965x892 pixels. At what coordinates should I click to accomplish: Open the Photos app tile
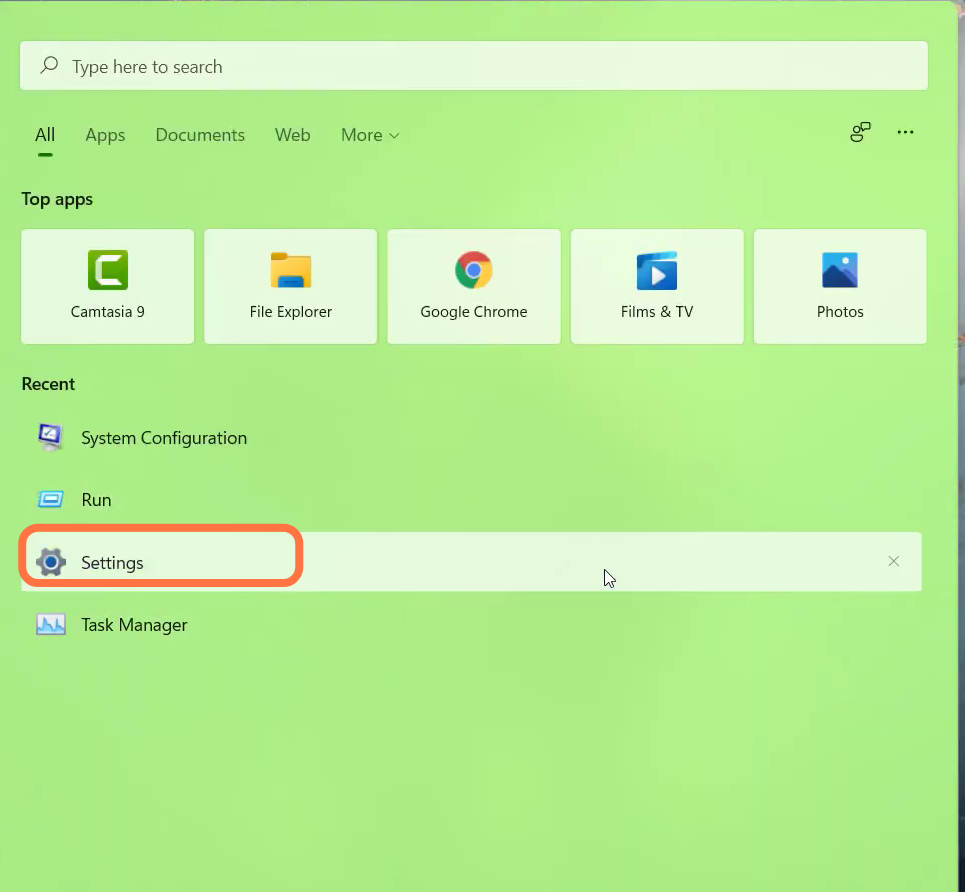[840, 286]
